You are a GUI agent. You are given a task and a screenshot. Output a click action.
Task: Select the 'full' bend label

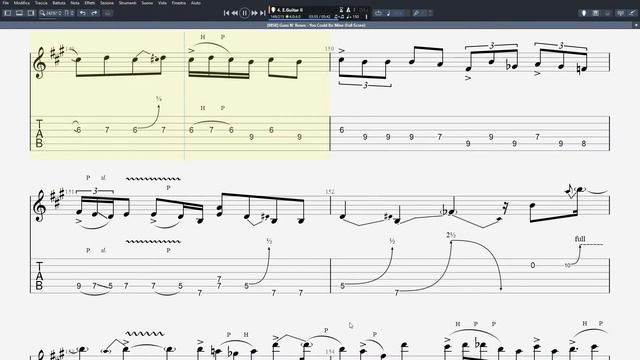[580, 239]
